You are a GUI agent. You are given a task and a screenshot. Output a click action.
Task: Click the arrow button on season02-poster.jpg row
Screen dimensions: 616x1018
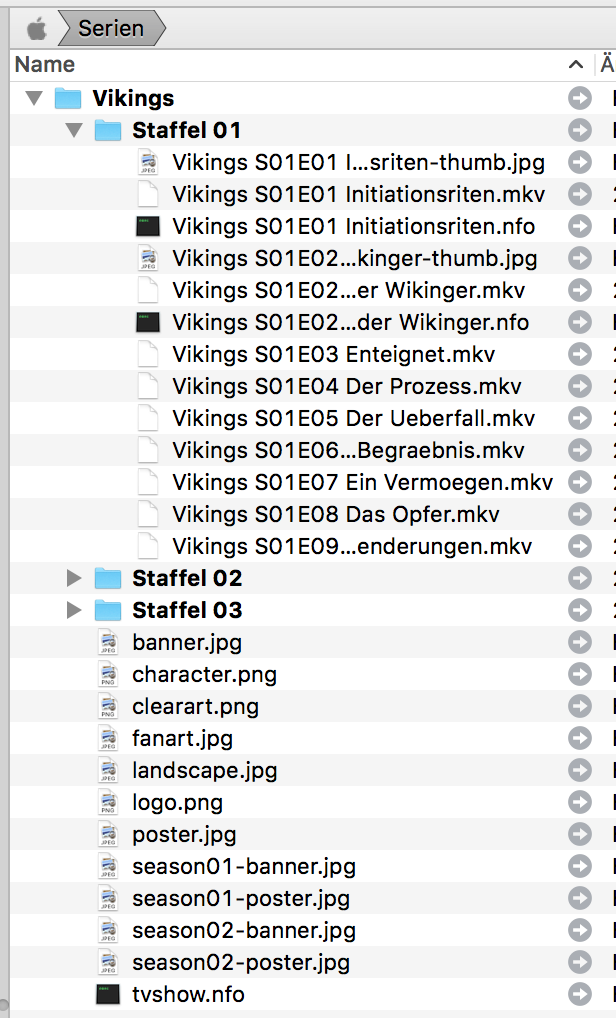pyautogui.click(x=580, y=962)
